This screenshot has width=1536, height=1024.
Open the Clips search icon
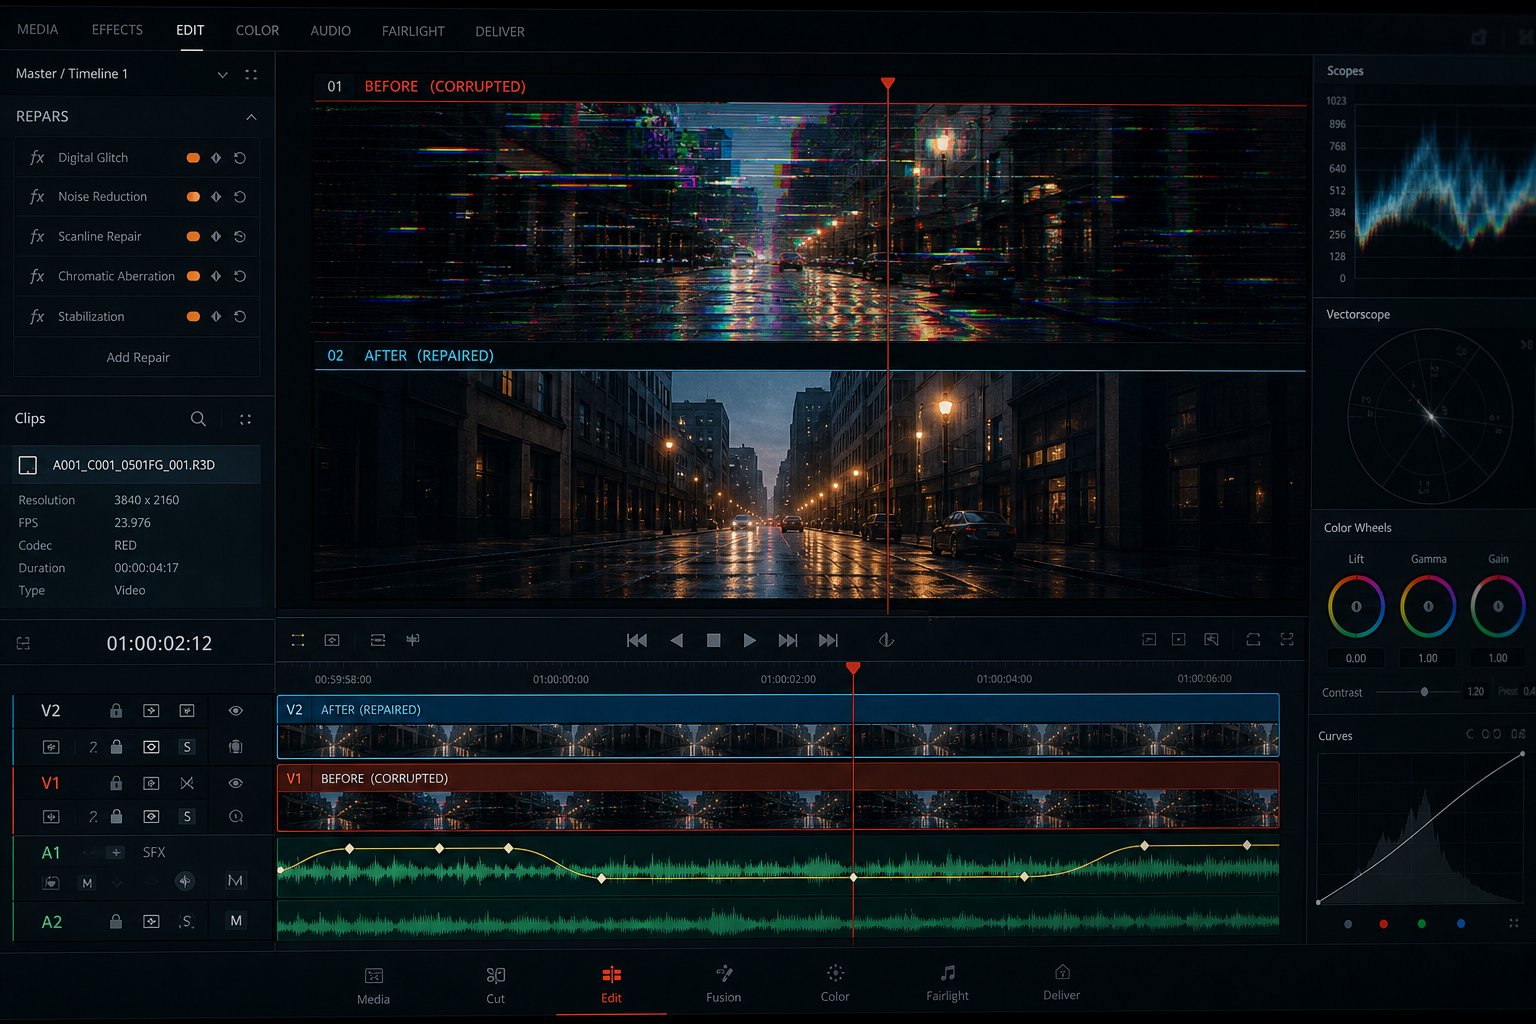coord(198,419)
